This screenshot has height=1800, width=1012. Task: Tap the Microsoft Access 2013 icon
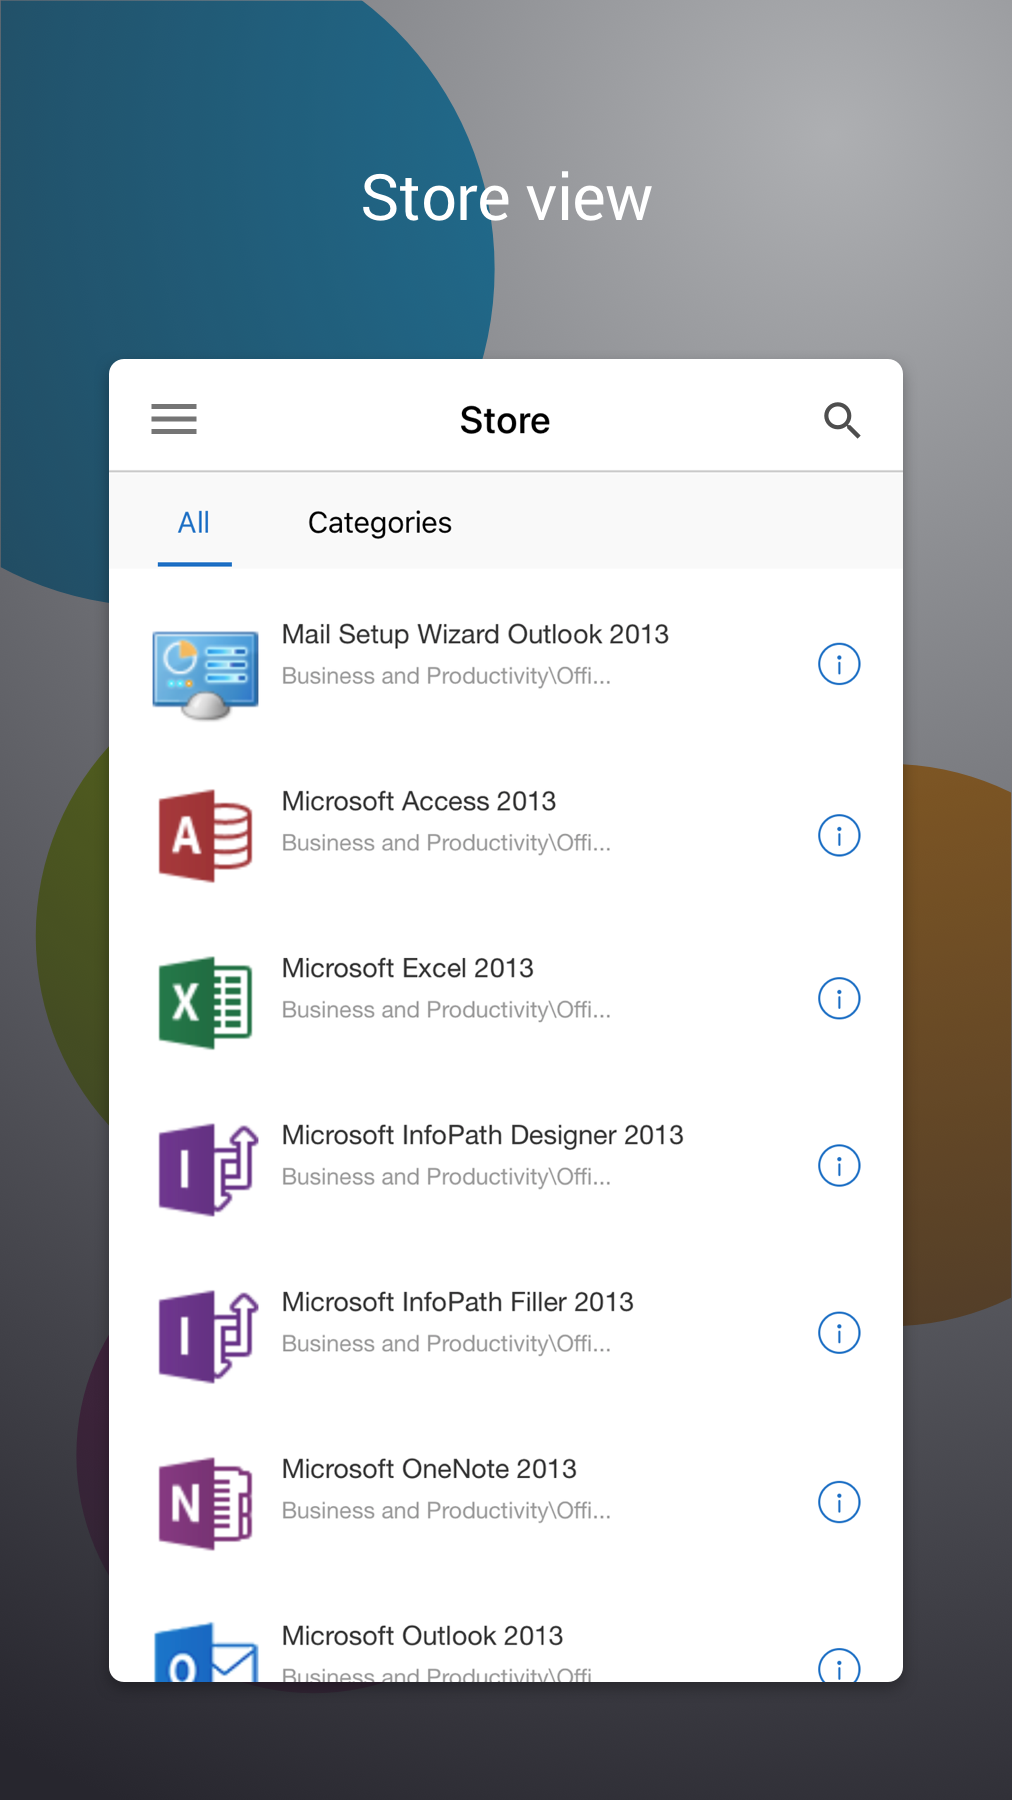tap(205, 836)
